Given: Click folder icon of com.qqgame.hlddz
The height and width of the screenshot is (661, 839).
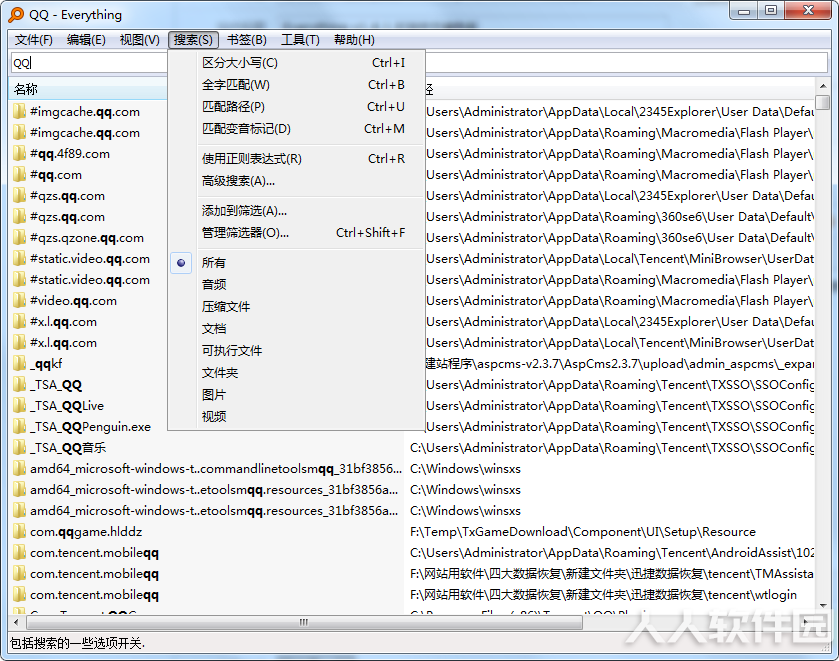Looking at the screenshot, I should tap(19, 531).
